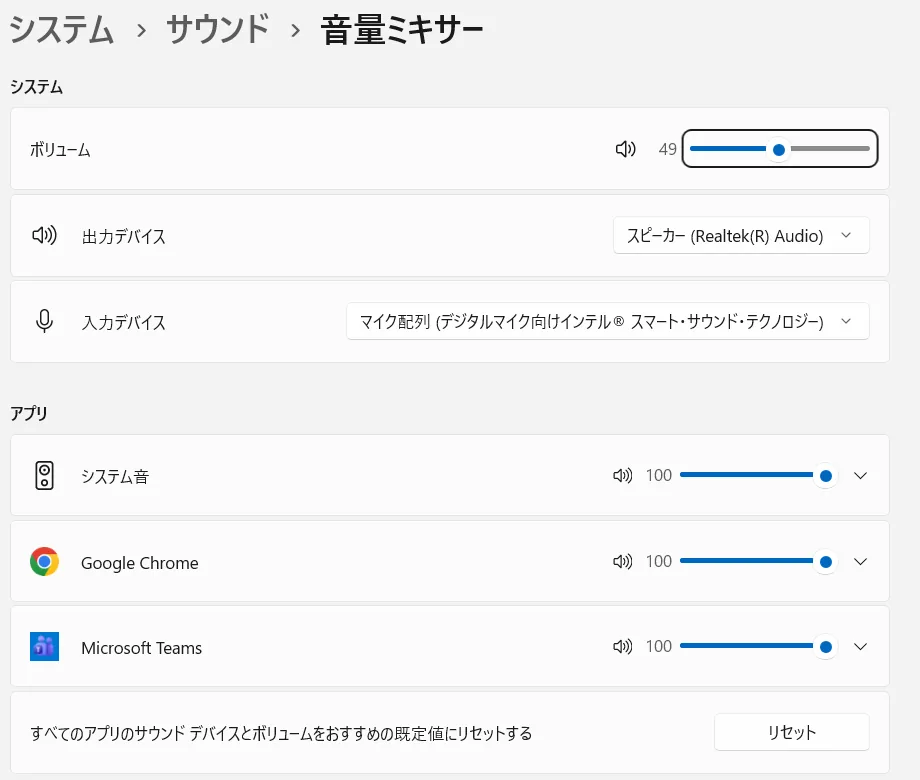
Task: Click the システム音 volume value 100
Action: coord(659,475)
